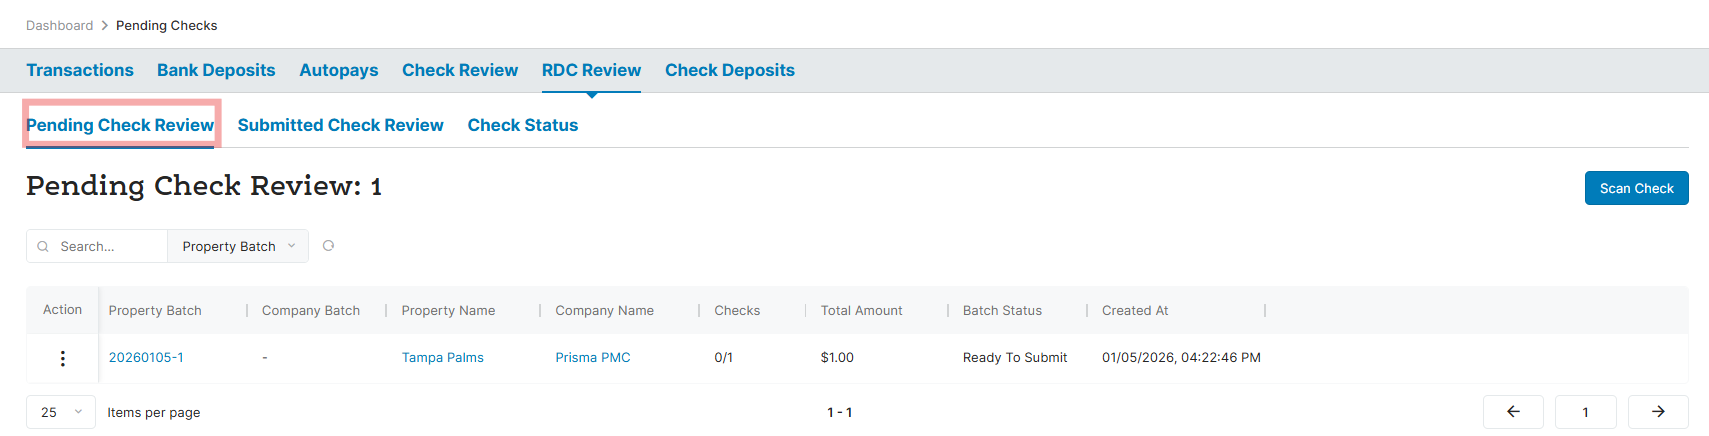Switch to Submitted Check Review sub-tab

[x=341, y=125]
